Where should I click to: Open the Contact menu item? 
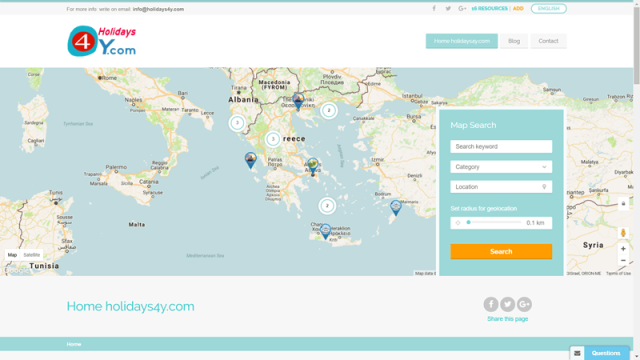click(x=548, y=41)
